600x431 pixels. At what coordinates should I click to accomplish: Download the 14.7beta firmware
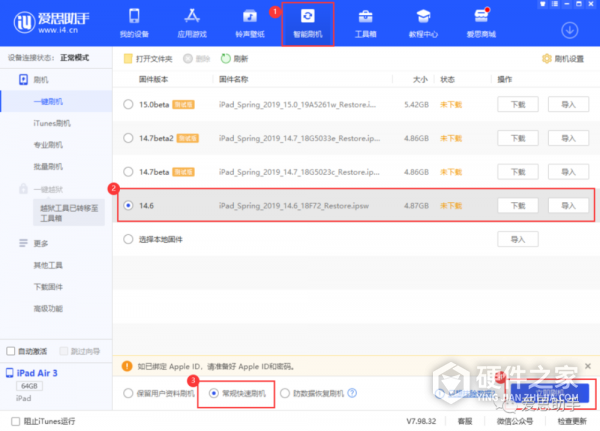pos(518,172)
